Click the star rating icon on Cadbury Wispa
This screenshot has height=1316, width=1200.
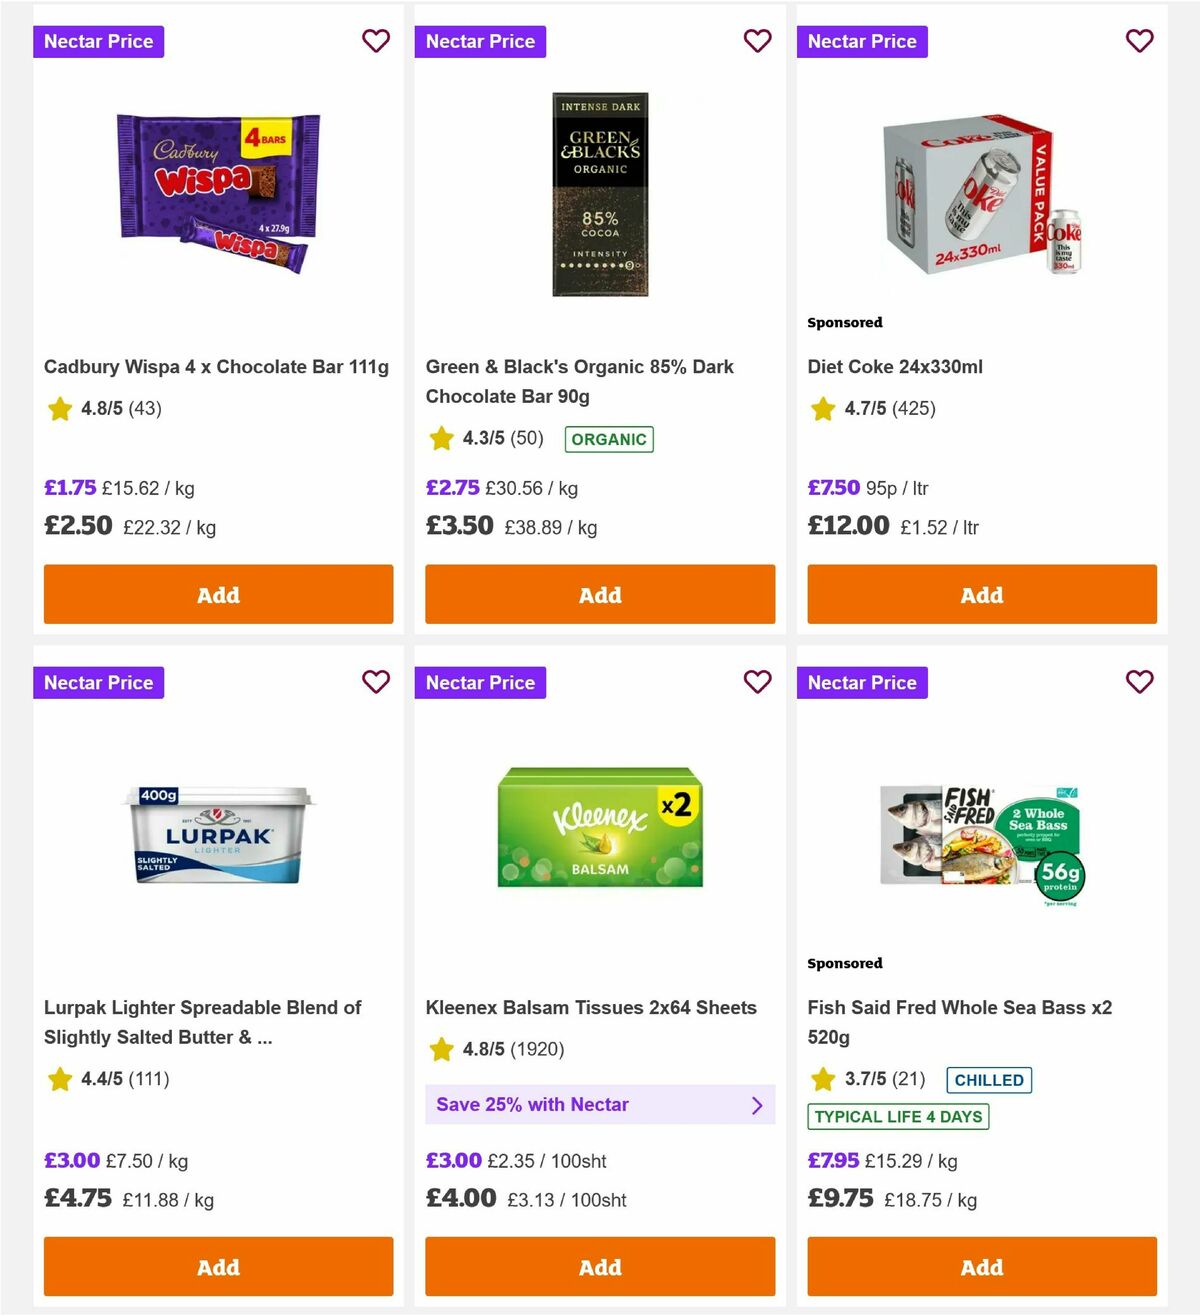tap(59, 408)
